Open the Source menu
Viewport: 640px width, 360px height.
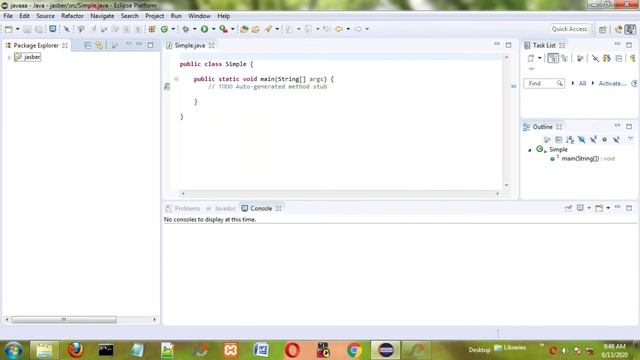tap(45, 16)
